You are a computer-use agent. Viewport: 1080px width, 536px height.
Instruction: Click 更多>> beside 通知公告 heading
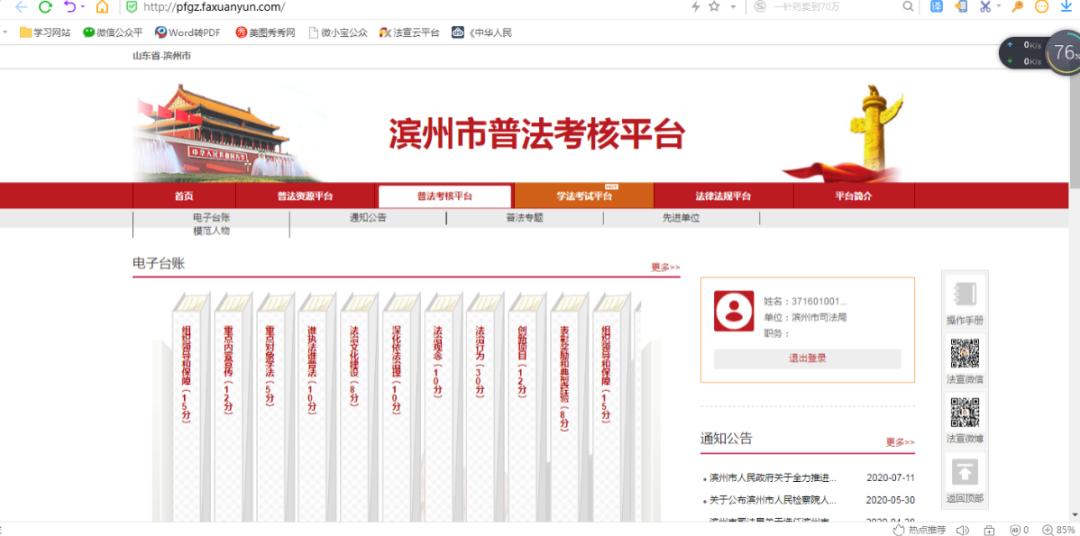900,442
